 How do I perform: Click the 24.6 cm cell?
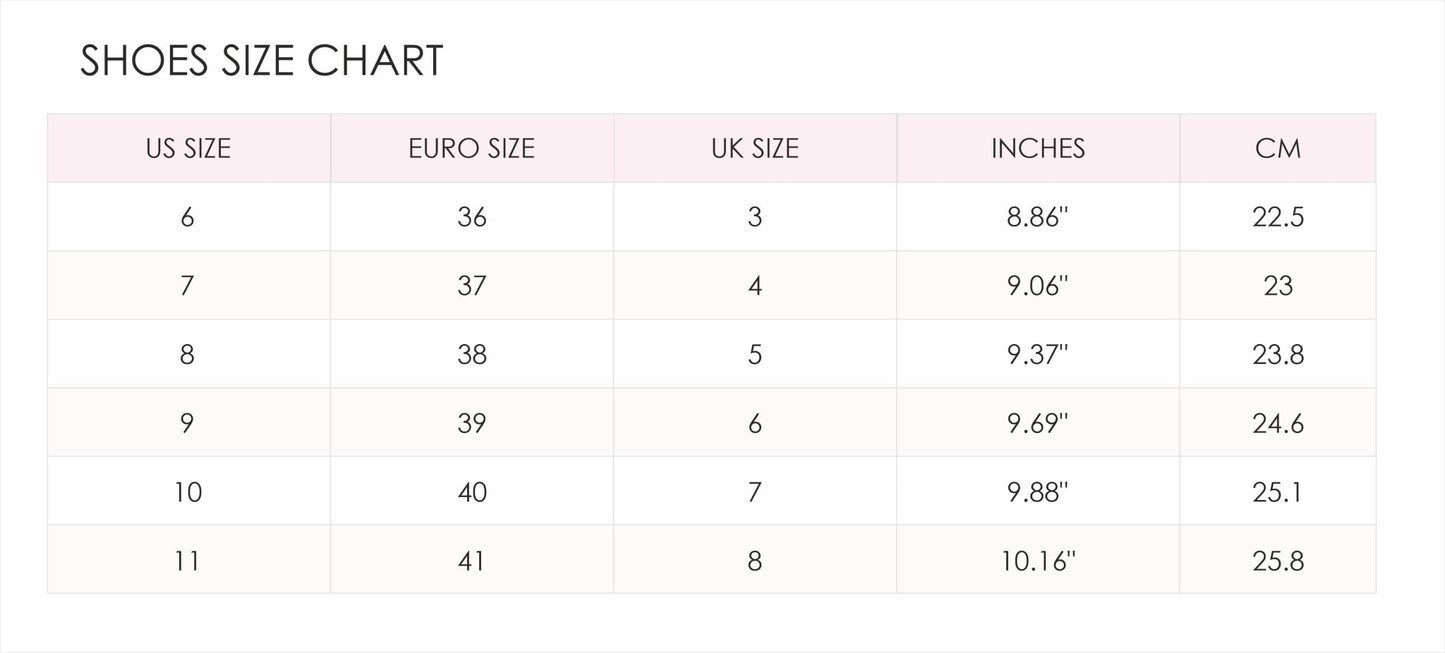(1278, 422)
